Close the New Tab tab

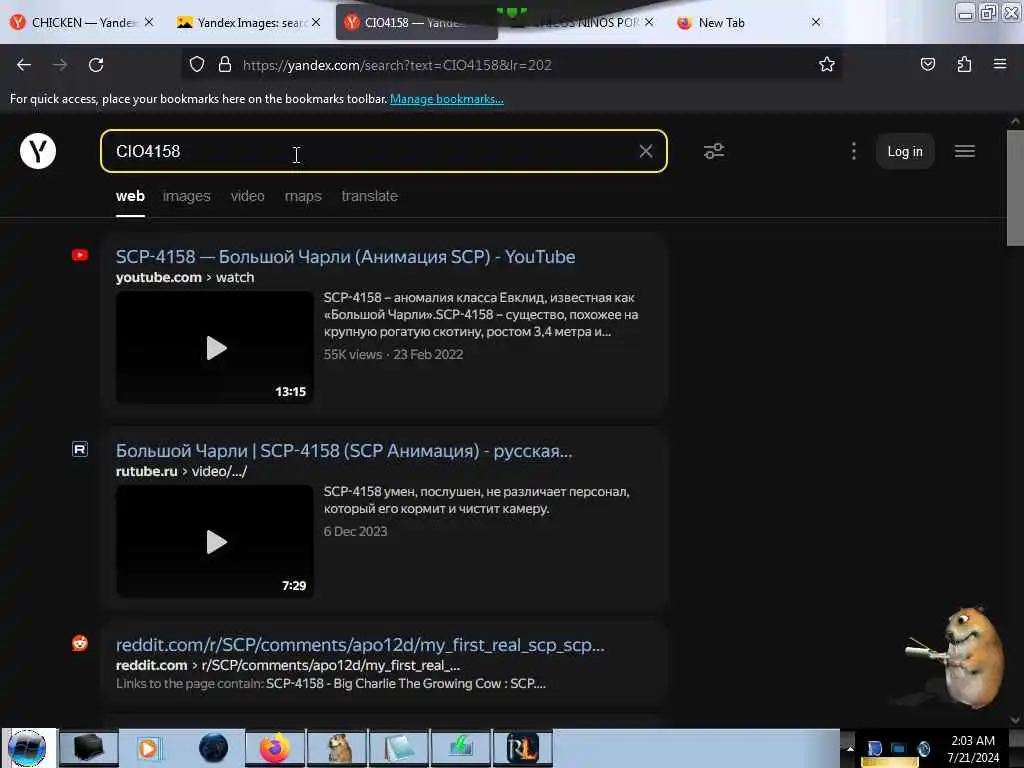coord(816,22)
